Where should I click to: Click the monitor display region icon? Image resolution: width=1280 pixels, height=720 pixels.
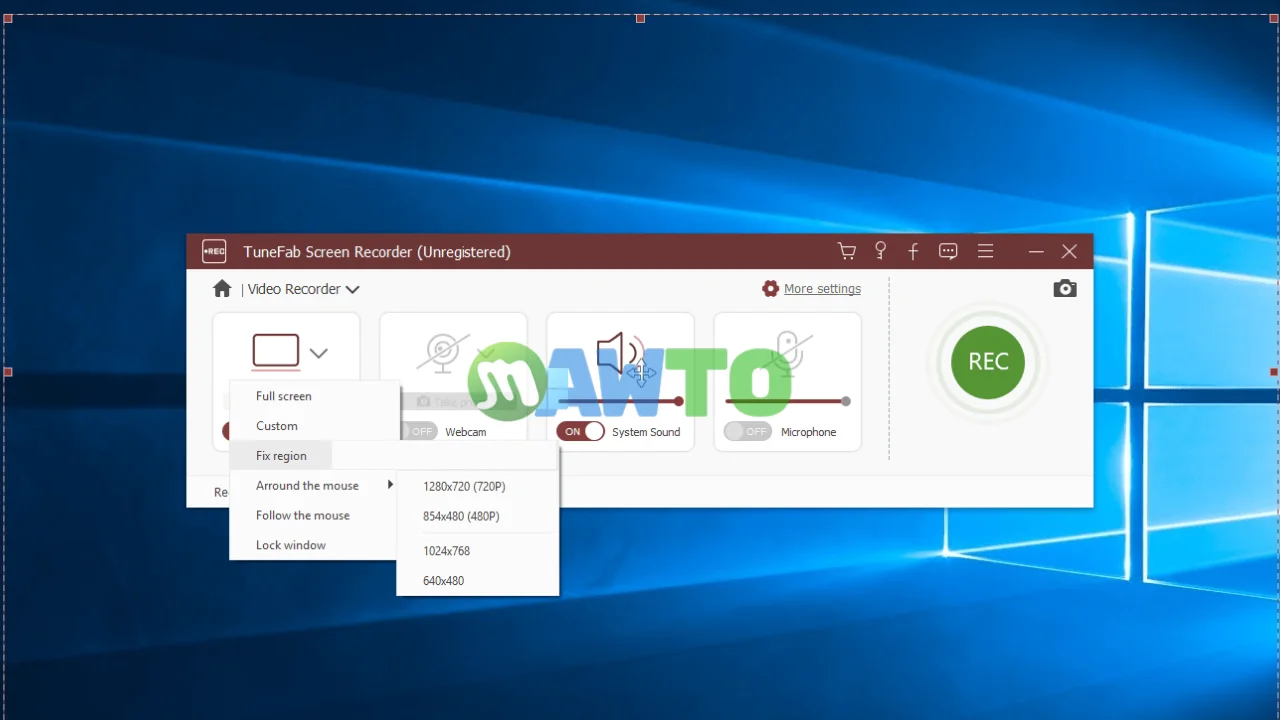click(276, 352)
